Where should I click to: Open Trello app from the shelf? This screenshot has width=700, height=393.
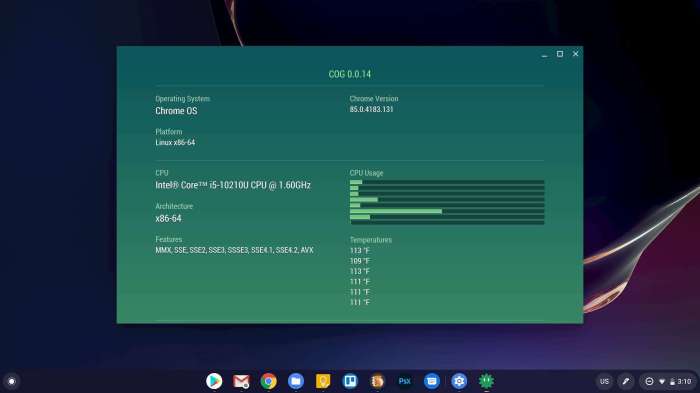pyautogui.click(x=350, y=381)
